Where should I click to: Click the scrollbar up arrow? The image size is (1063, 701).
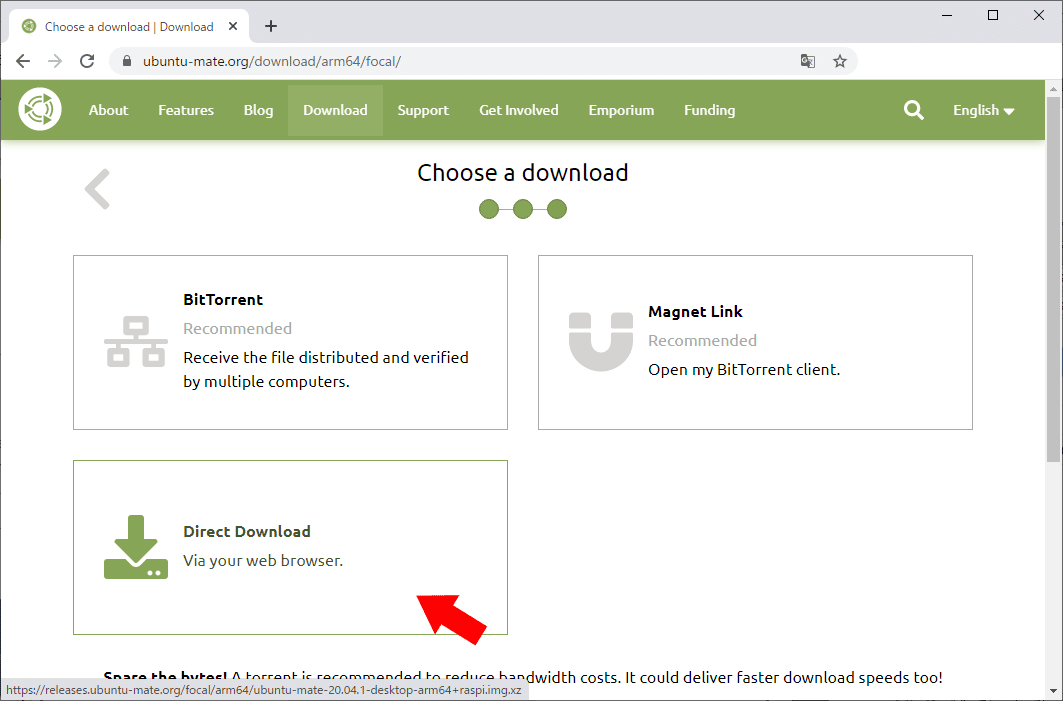tap(1053, 89)
